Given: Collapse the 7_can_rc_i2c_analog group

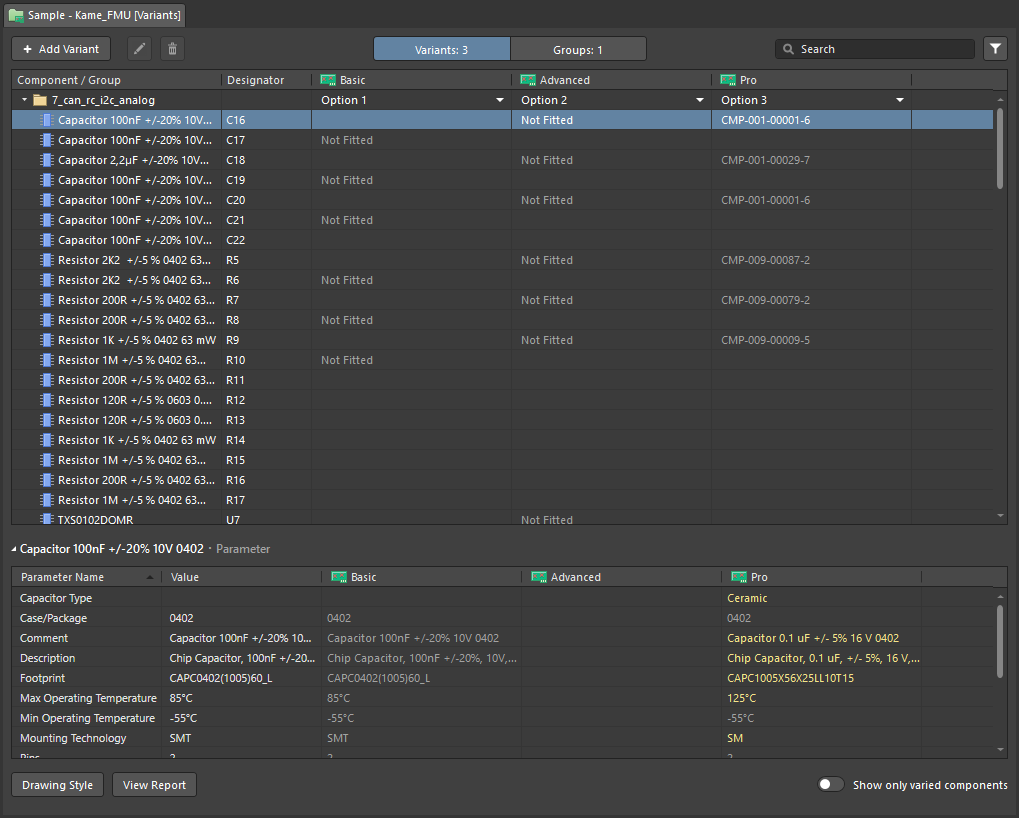Looking at the screenshot, I should pyautogui.click(x=24, y=100).
